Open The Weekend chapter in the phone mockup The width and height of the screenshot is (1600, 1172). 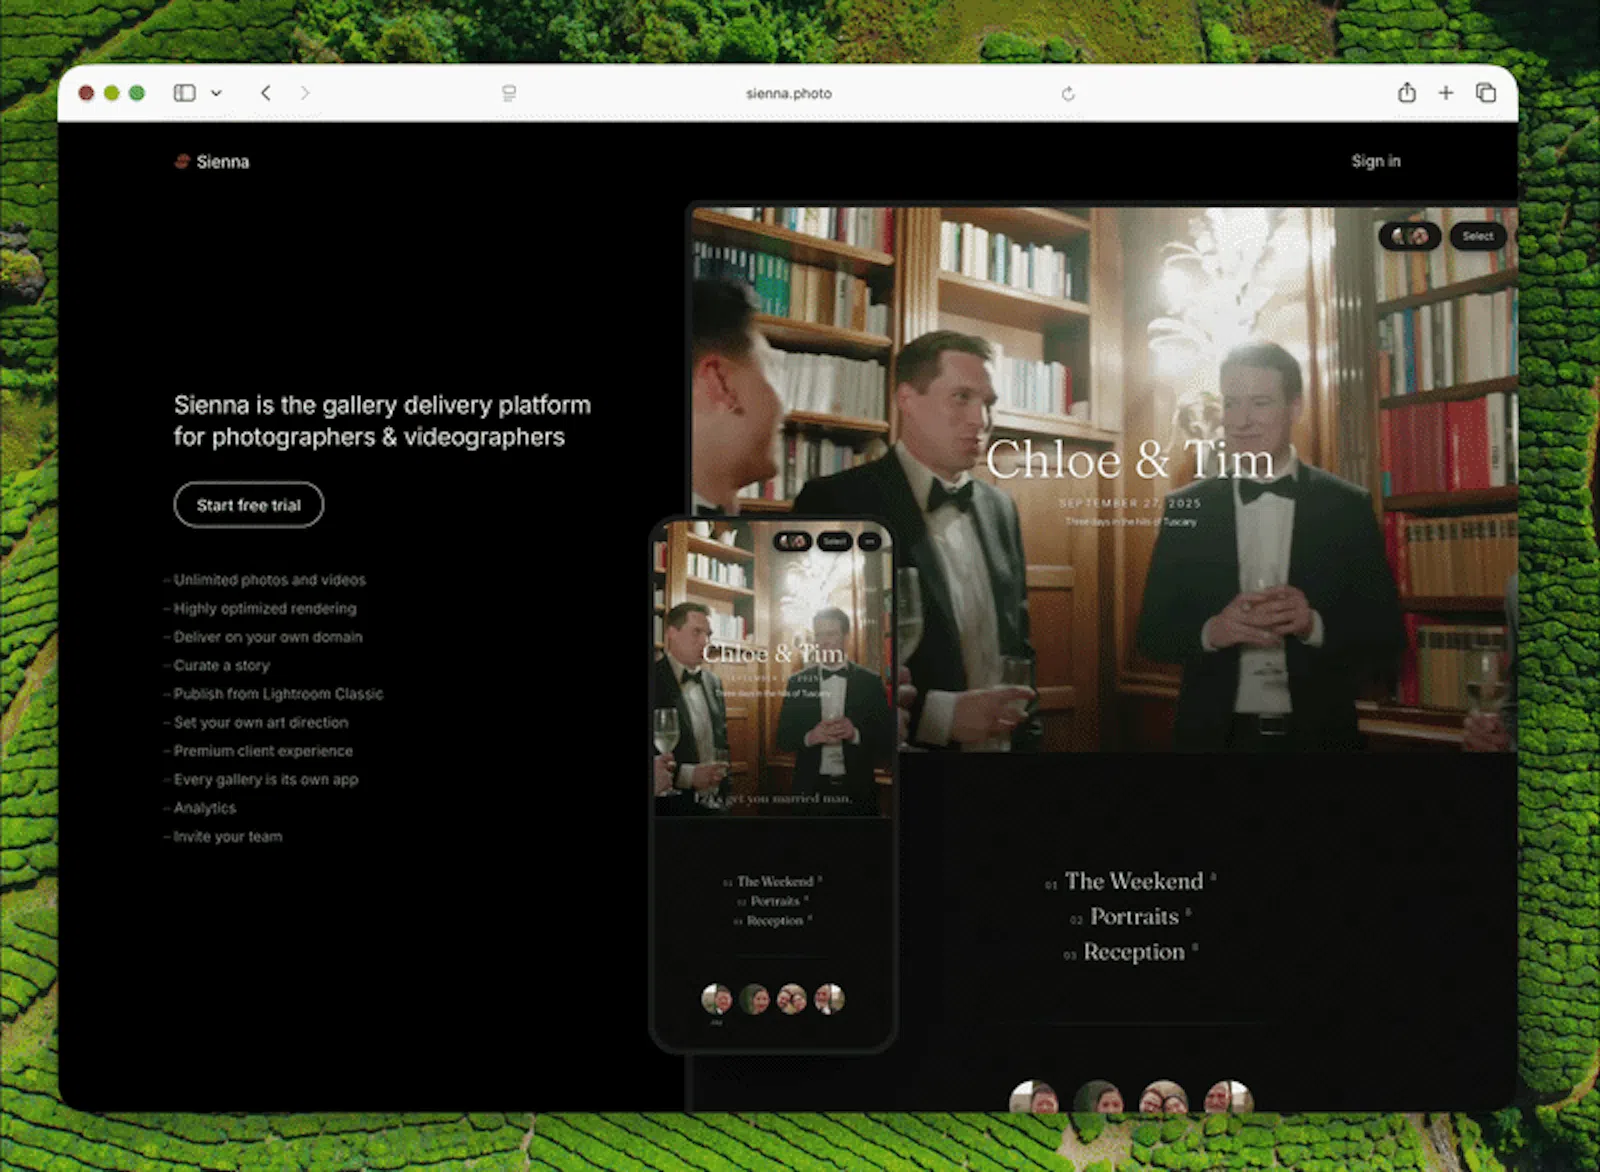(774, 881)
